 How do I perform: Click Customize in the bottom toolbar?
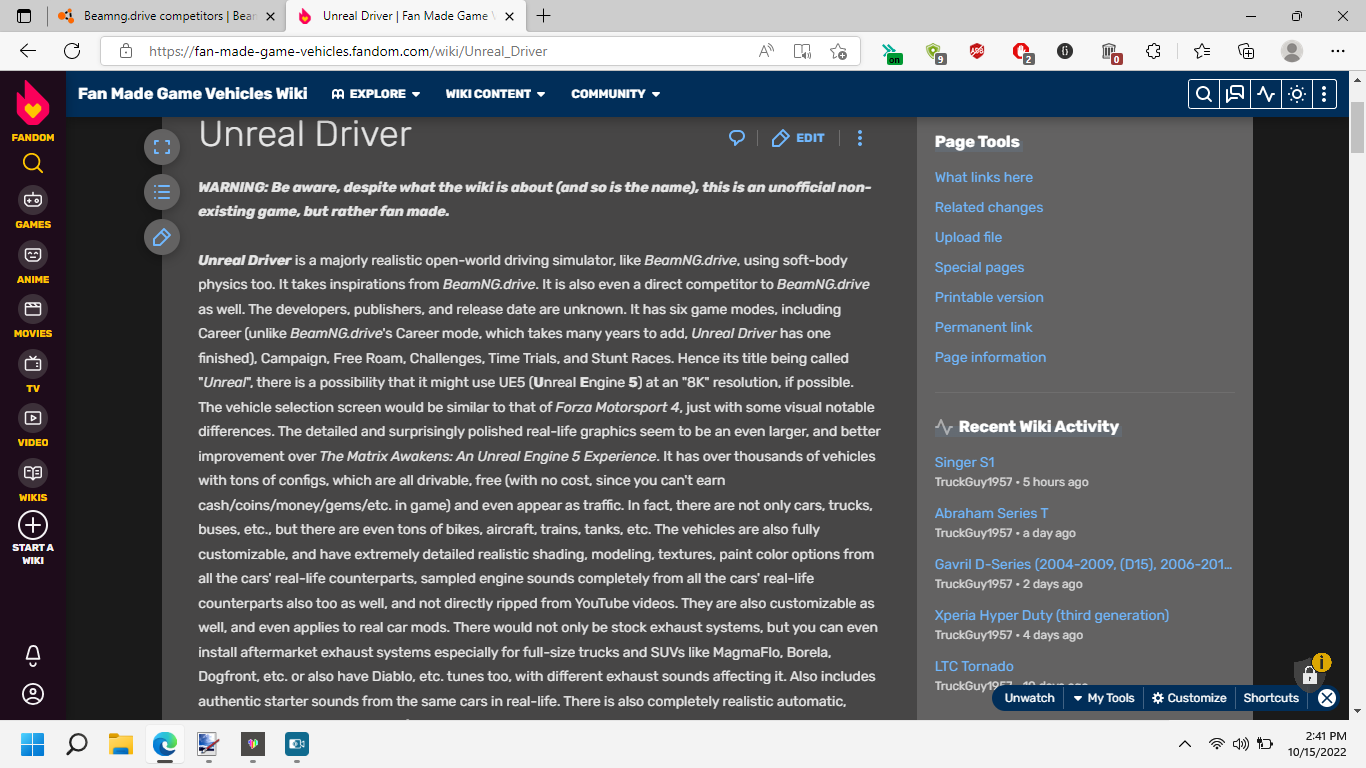click(x=1189, y=698)
